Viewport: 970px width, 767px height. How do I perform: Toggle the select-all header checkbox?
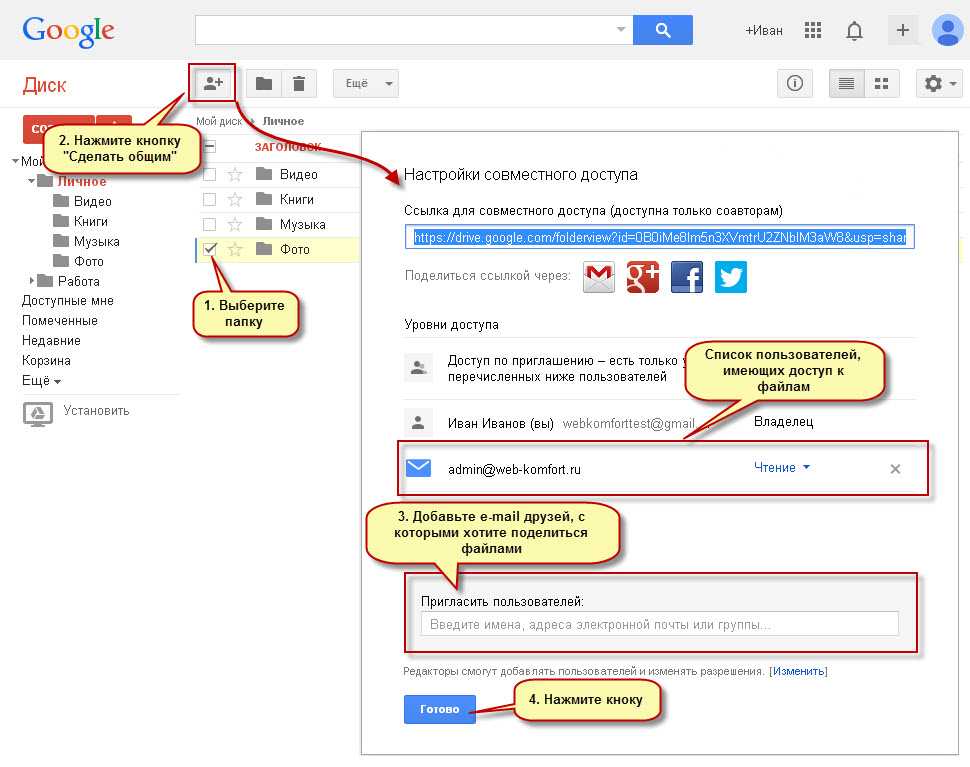click(210, 147)
